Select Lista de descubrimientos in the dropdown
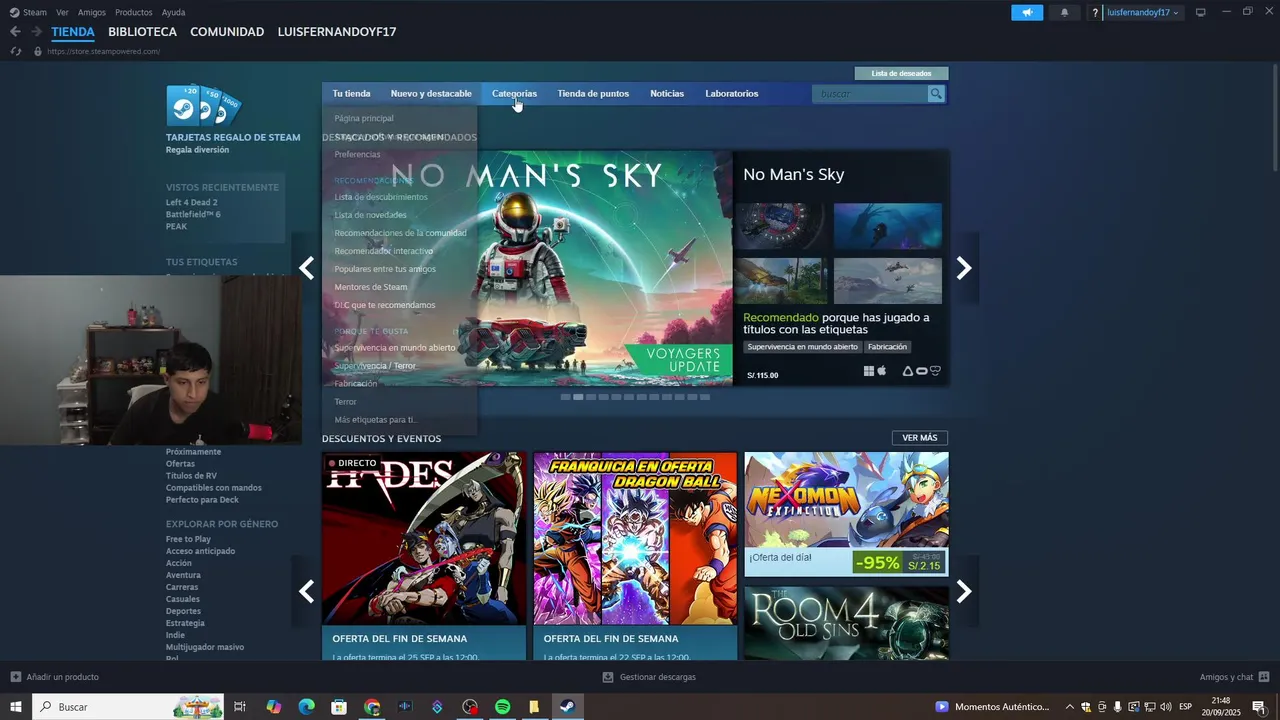 click(381, 197)
